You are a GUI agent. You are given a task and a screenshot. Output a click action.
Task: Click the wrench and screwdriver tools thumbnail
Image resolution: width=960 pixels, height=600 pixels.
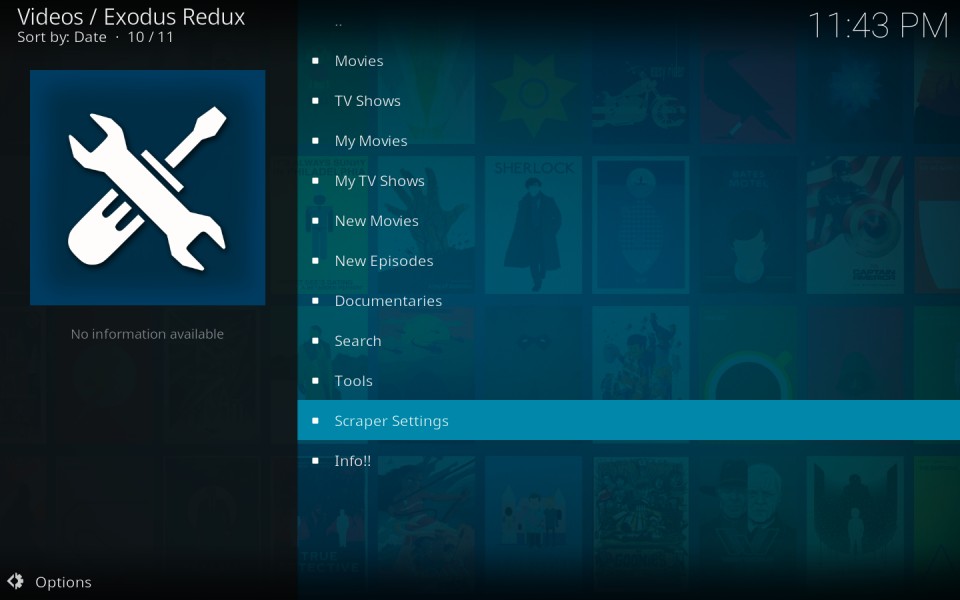[148, 187]
